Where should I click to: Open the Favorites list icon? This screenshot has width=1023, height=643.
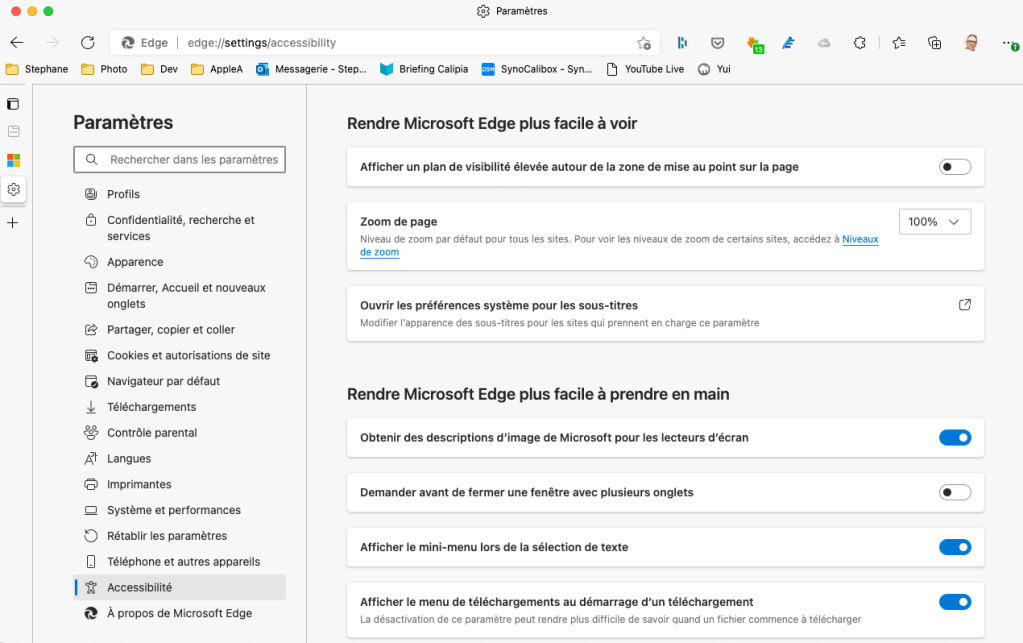pos(898,43)
